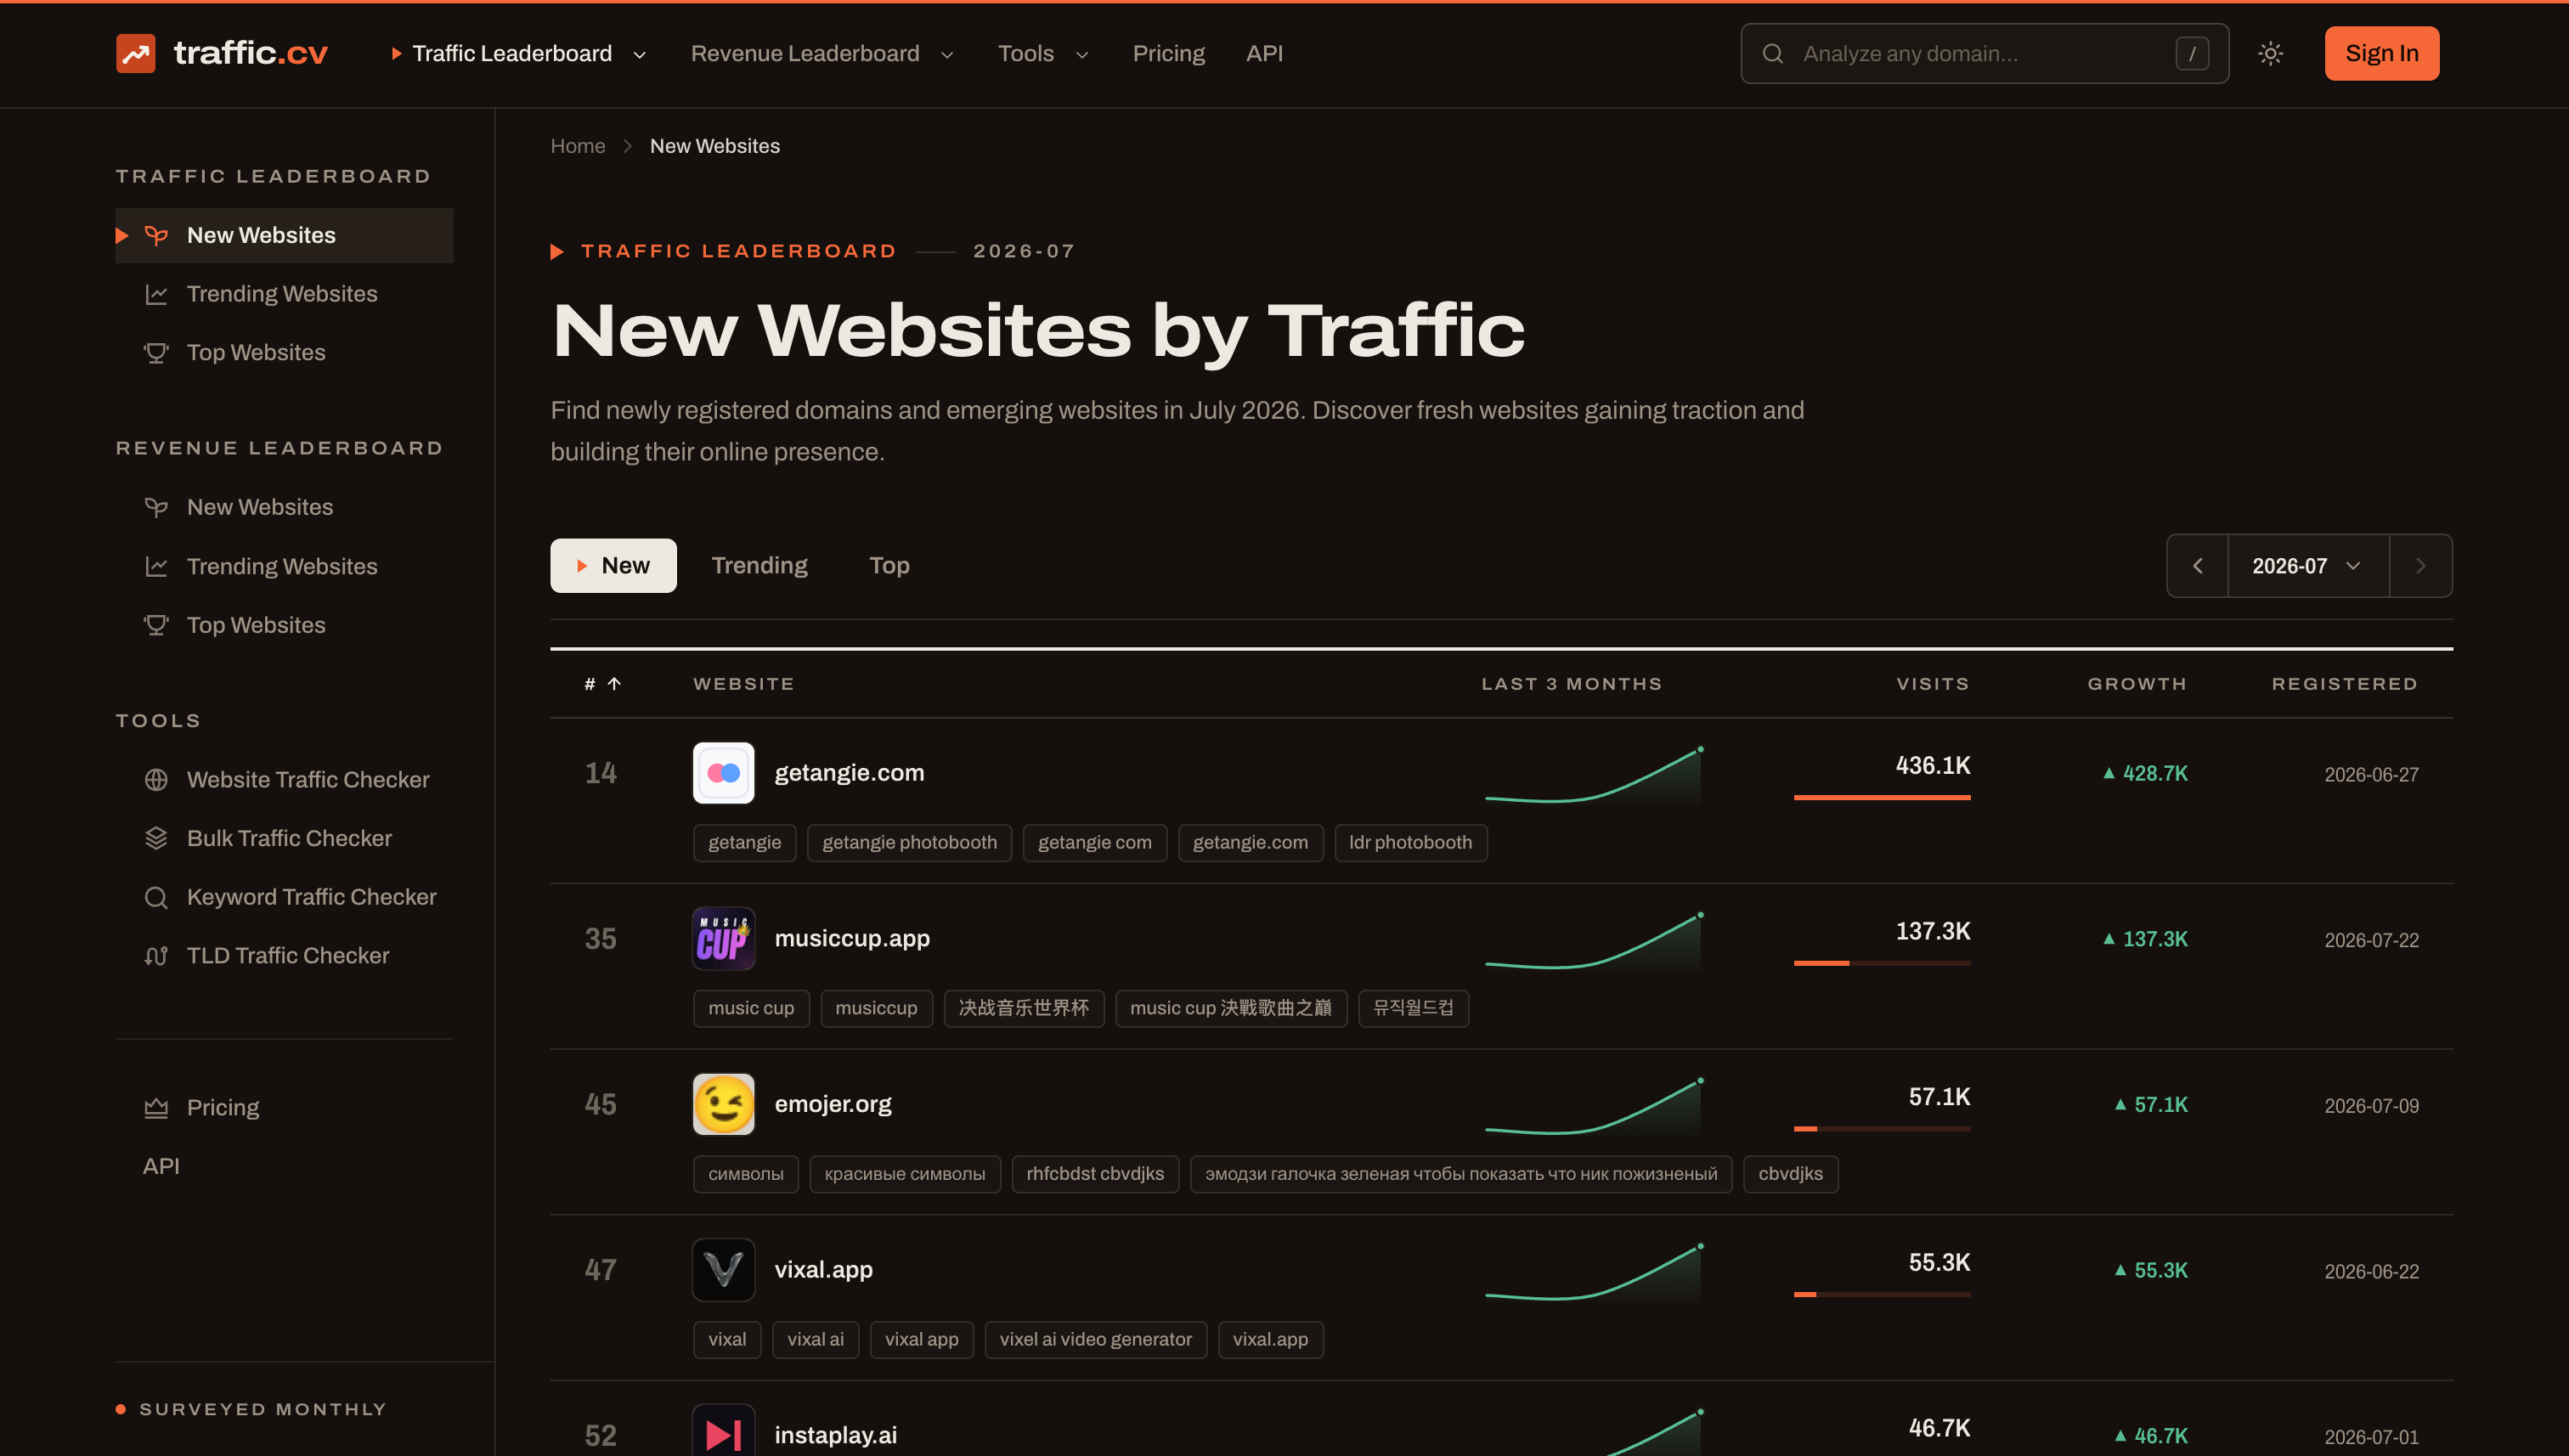Viewport: 2569px width, 1456px height.
Task: Click the 'vixal ai' keyword tag
Action: [815, 1340]
